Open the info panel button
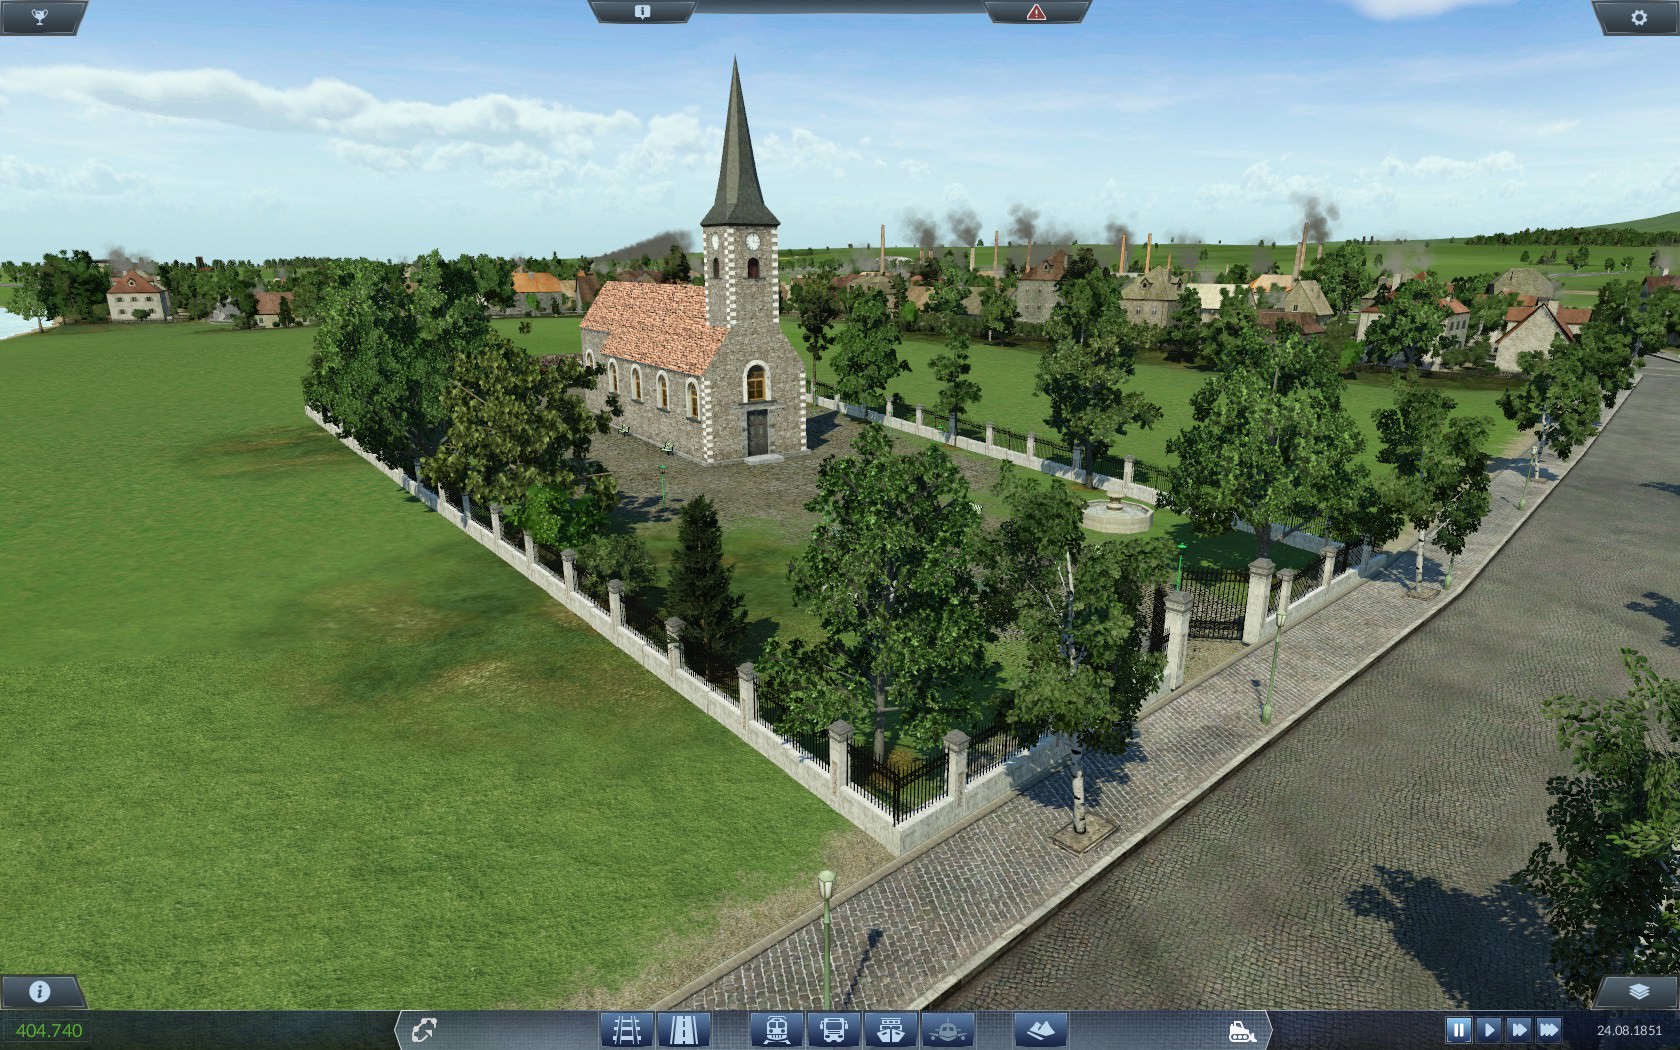This screenshot has width=1680, height=1050. pyautogui.click(x=40, y=991)
